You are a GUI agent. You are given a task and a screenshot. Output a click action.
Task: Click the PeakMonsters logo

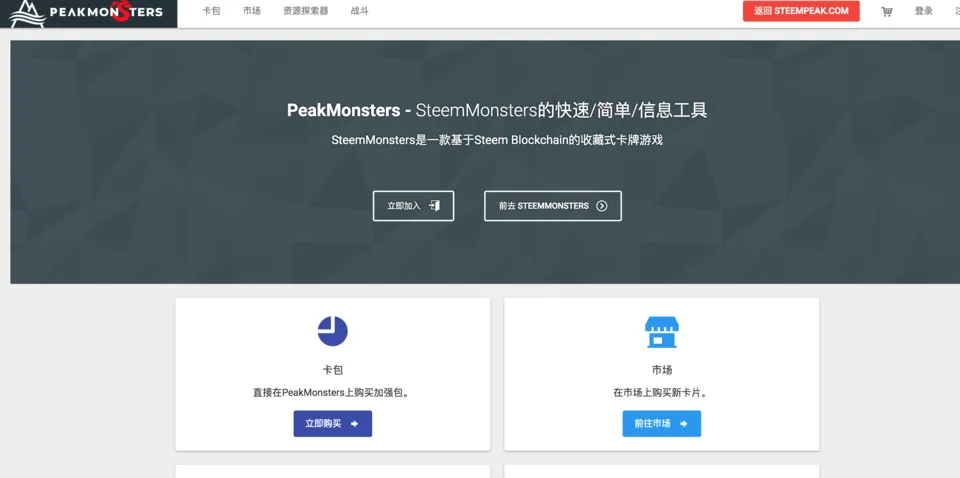tap(86, 12)
